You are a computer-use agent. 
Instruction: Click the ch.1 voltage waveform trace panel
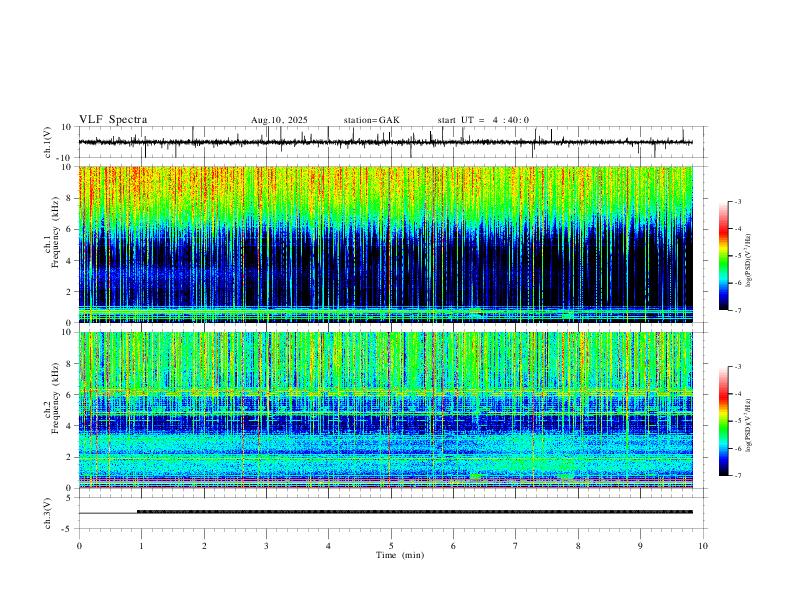pos(392,142)
